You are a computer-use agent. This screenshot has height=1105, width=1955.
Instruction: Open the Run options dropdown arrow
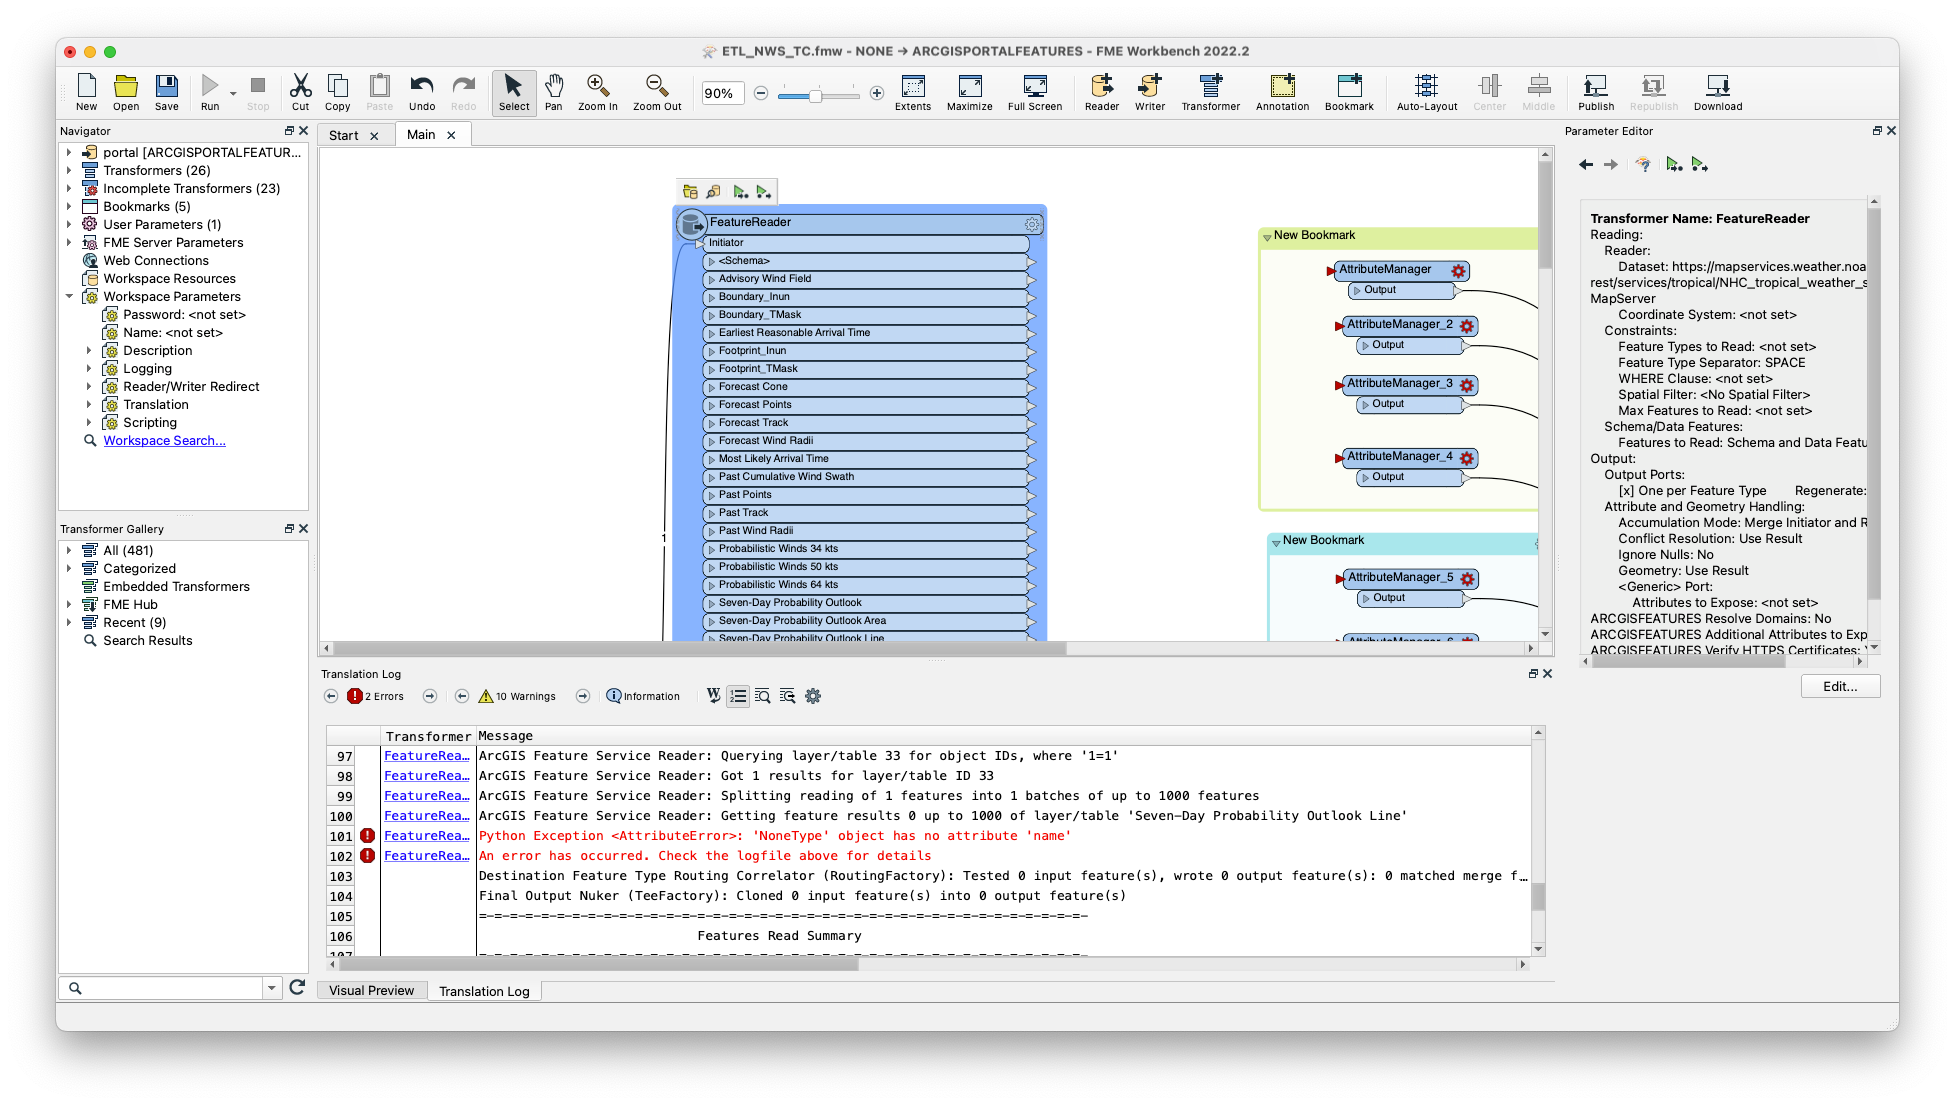pos(233,94)
